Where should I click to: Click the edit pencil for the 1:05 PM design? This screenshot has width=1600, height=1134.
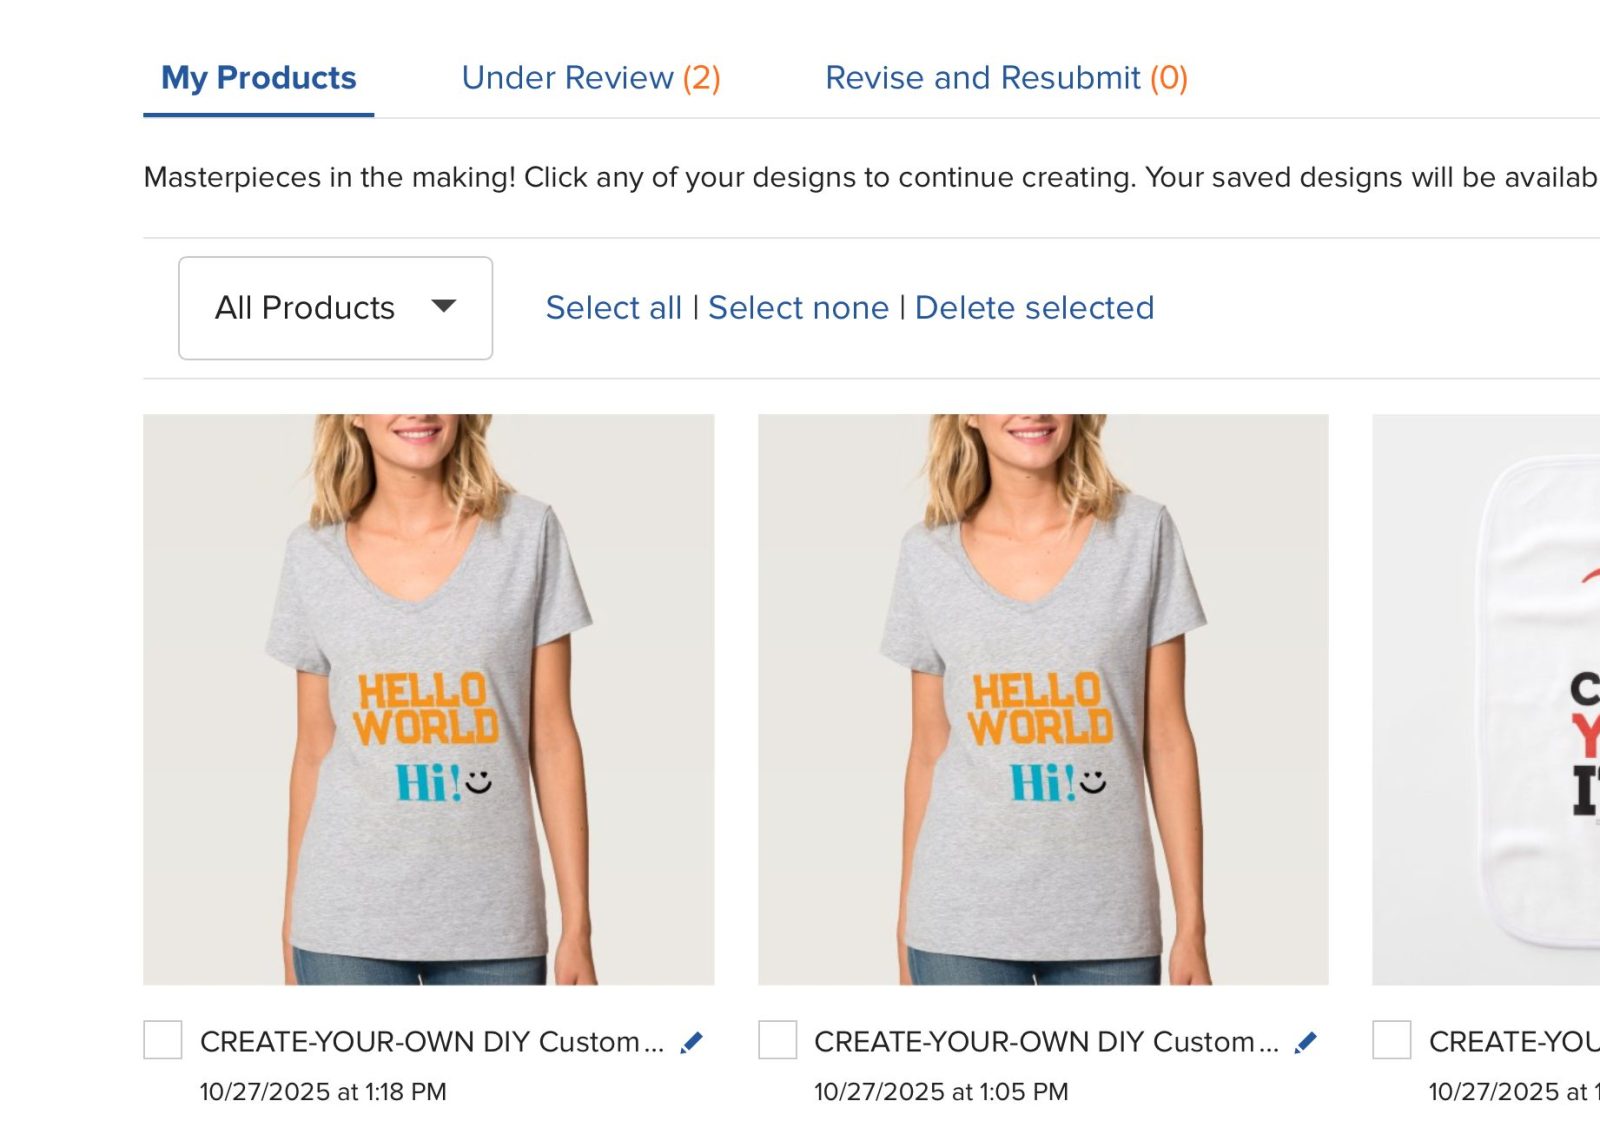[x=1305, y=1043]
